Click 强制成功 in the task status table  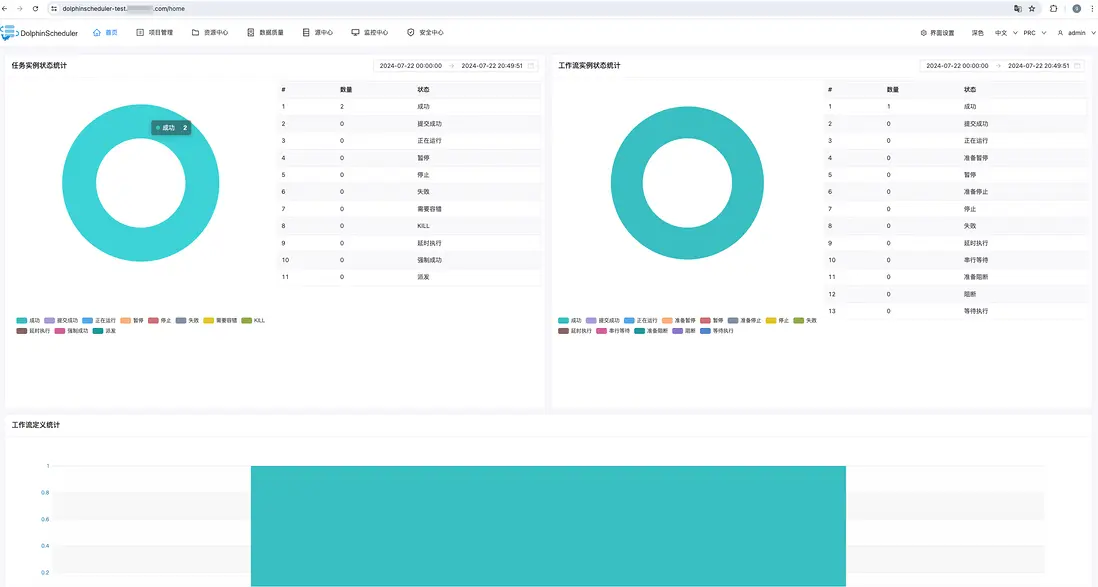(x=429, y=260)
